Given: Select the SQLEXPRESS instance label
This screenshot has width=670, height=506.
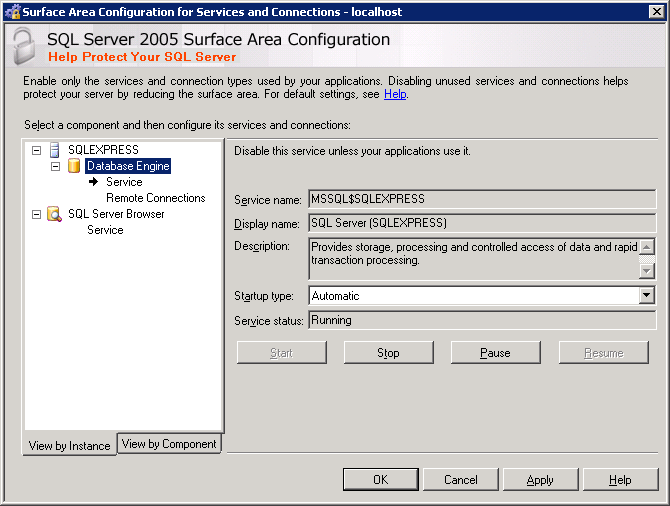Looking at the screenshot, I should click(x=103, y=150).
